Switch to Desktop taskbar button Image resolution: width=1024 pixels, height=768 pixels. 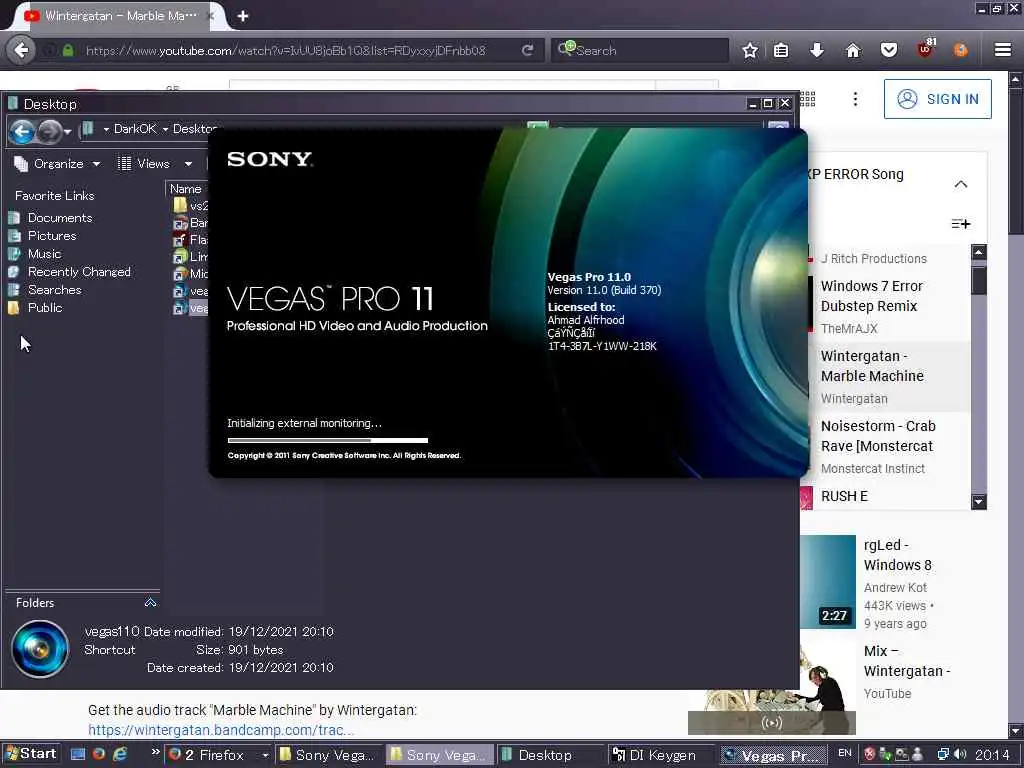[550, 755]
